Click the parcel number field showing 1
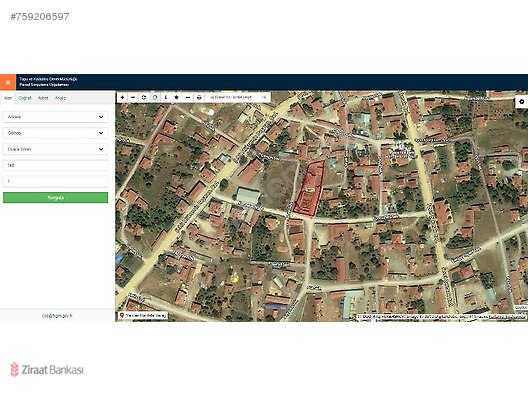 click(56, 182)
